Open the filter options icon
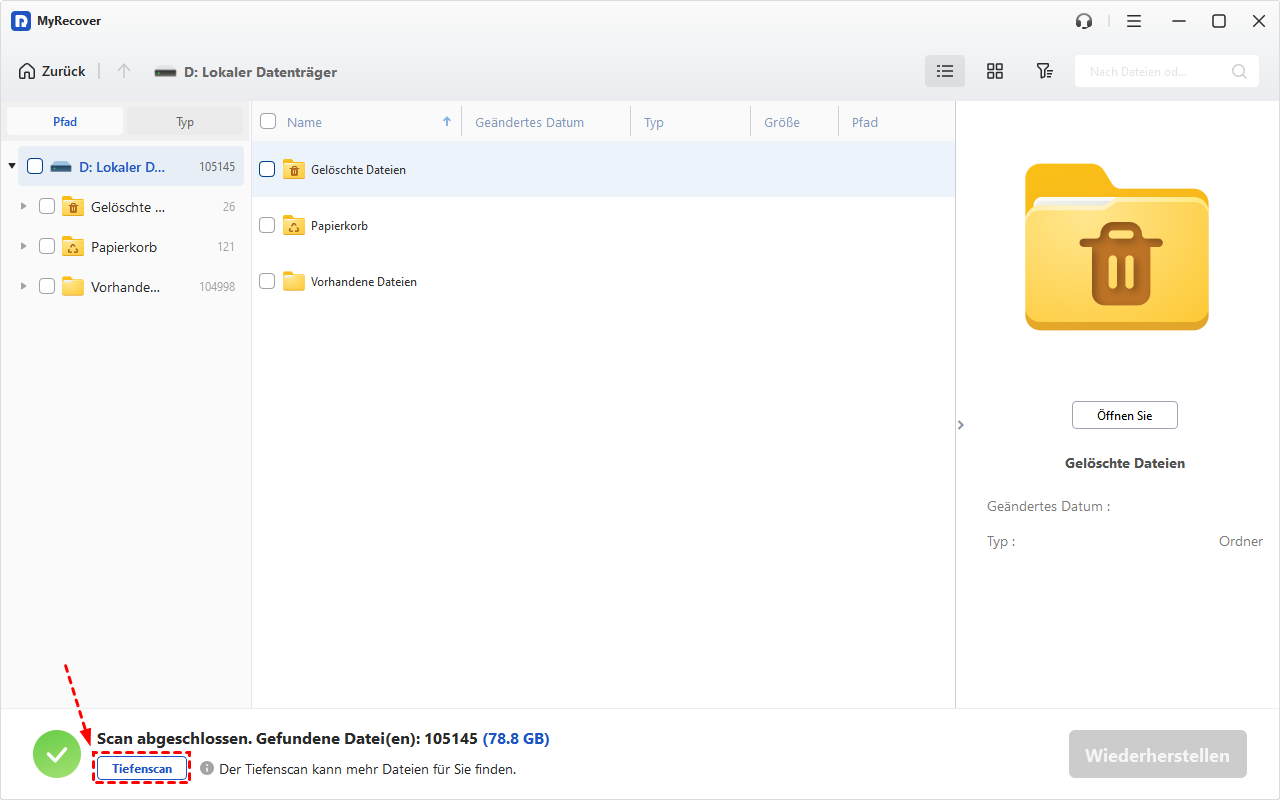1280x800 pixels. [x=1044, y=71]
